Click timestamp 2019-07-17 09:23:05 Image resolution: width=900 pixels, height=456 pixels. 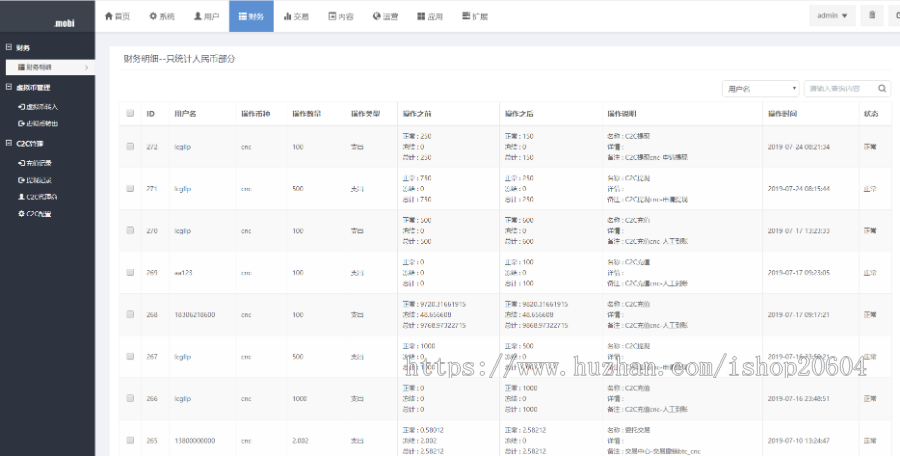[x=798, y=273]
